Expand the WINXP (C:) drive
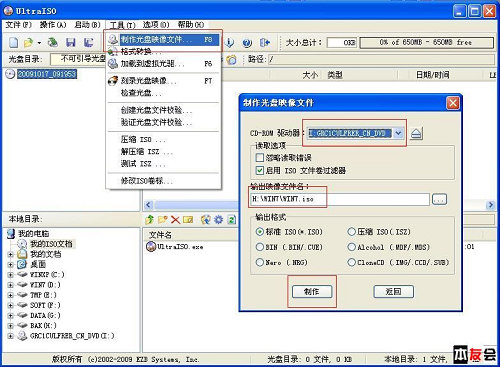 tap(10, 275)
